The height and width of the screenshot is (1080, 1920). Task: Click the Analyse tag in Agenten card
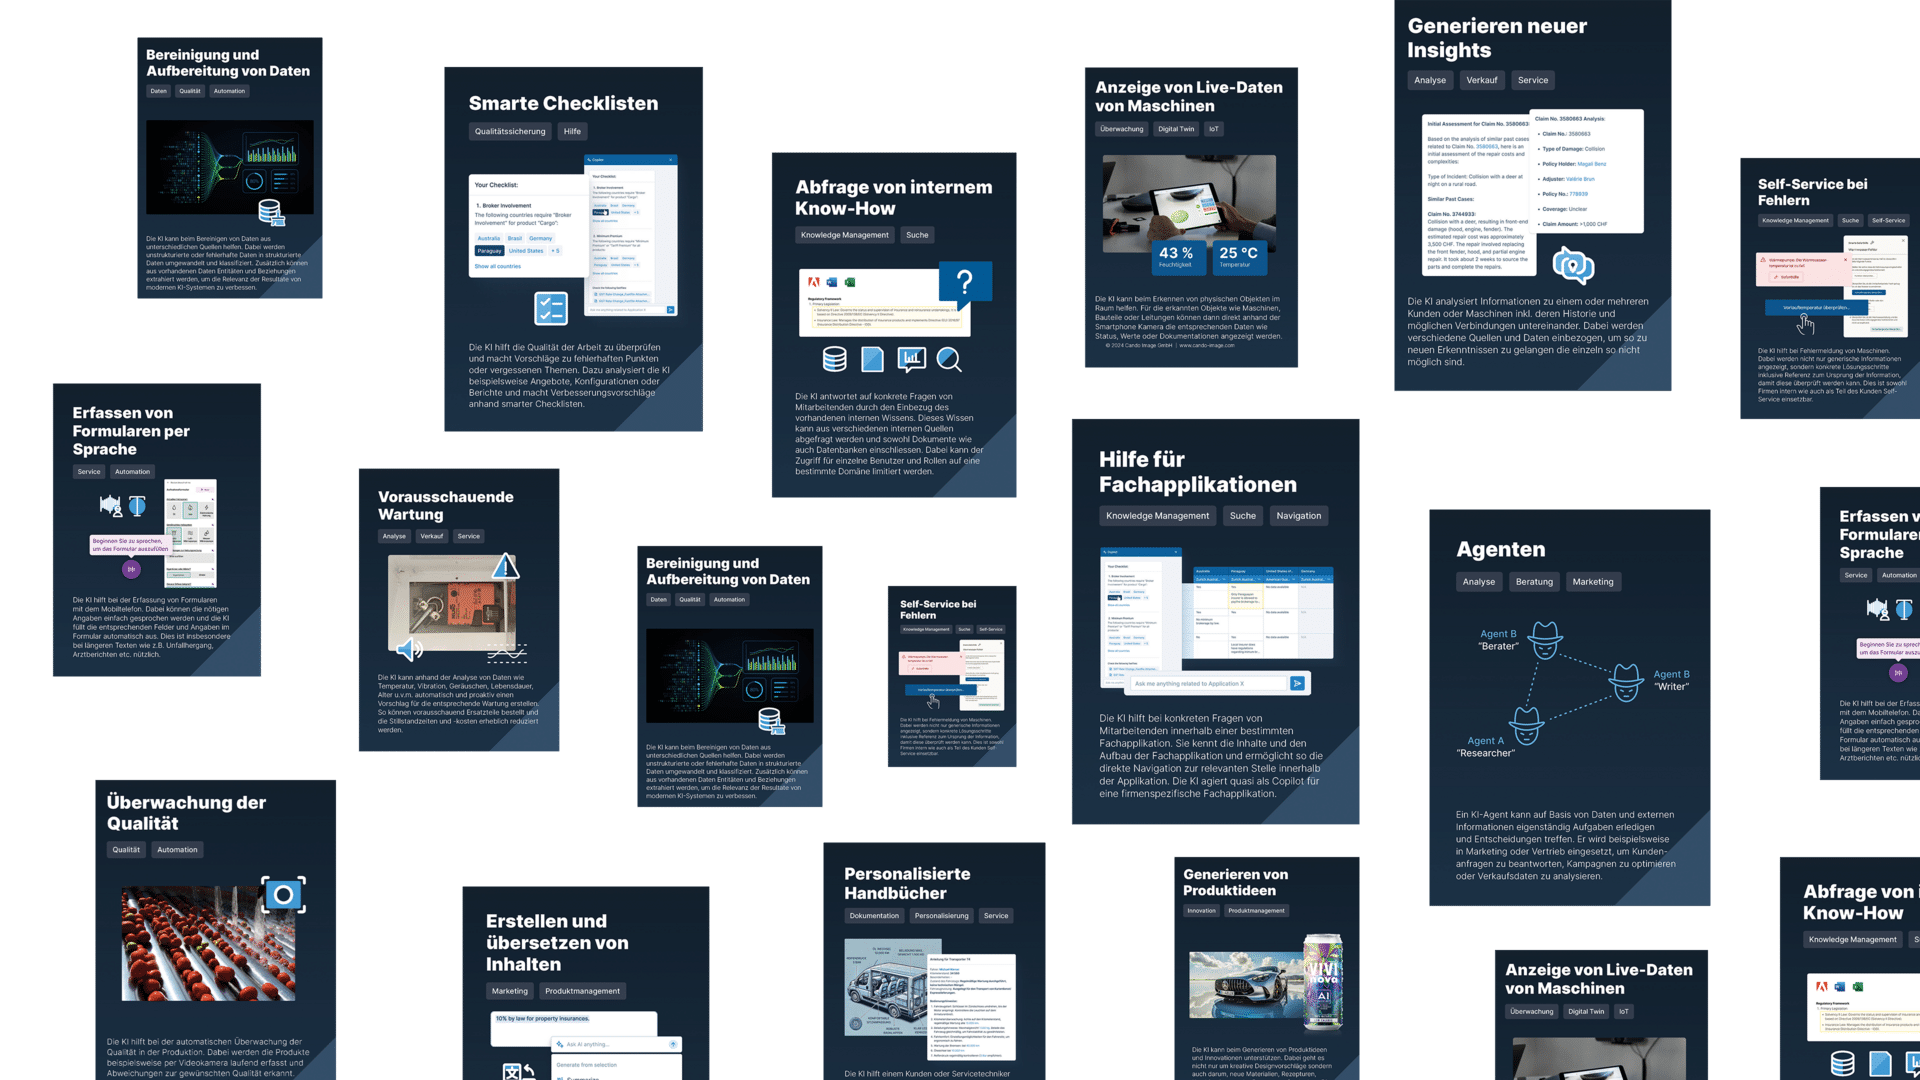click(x=1479, y=582)
